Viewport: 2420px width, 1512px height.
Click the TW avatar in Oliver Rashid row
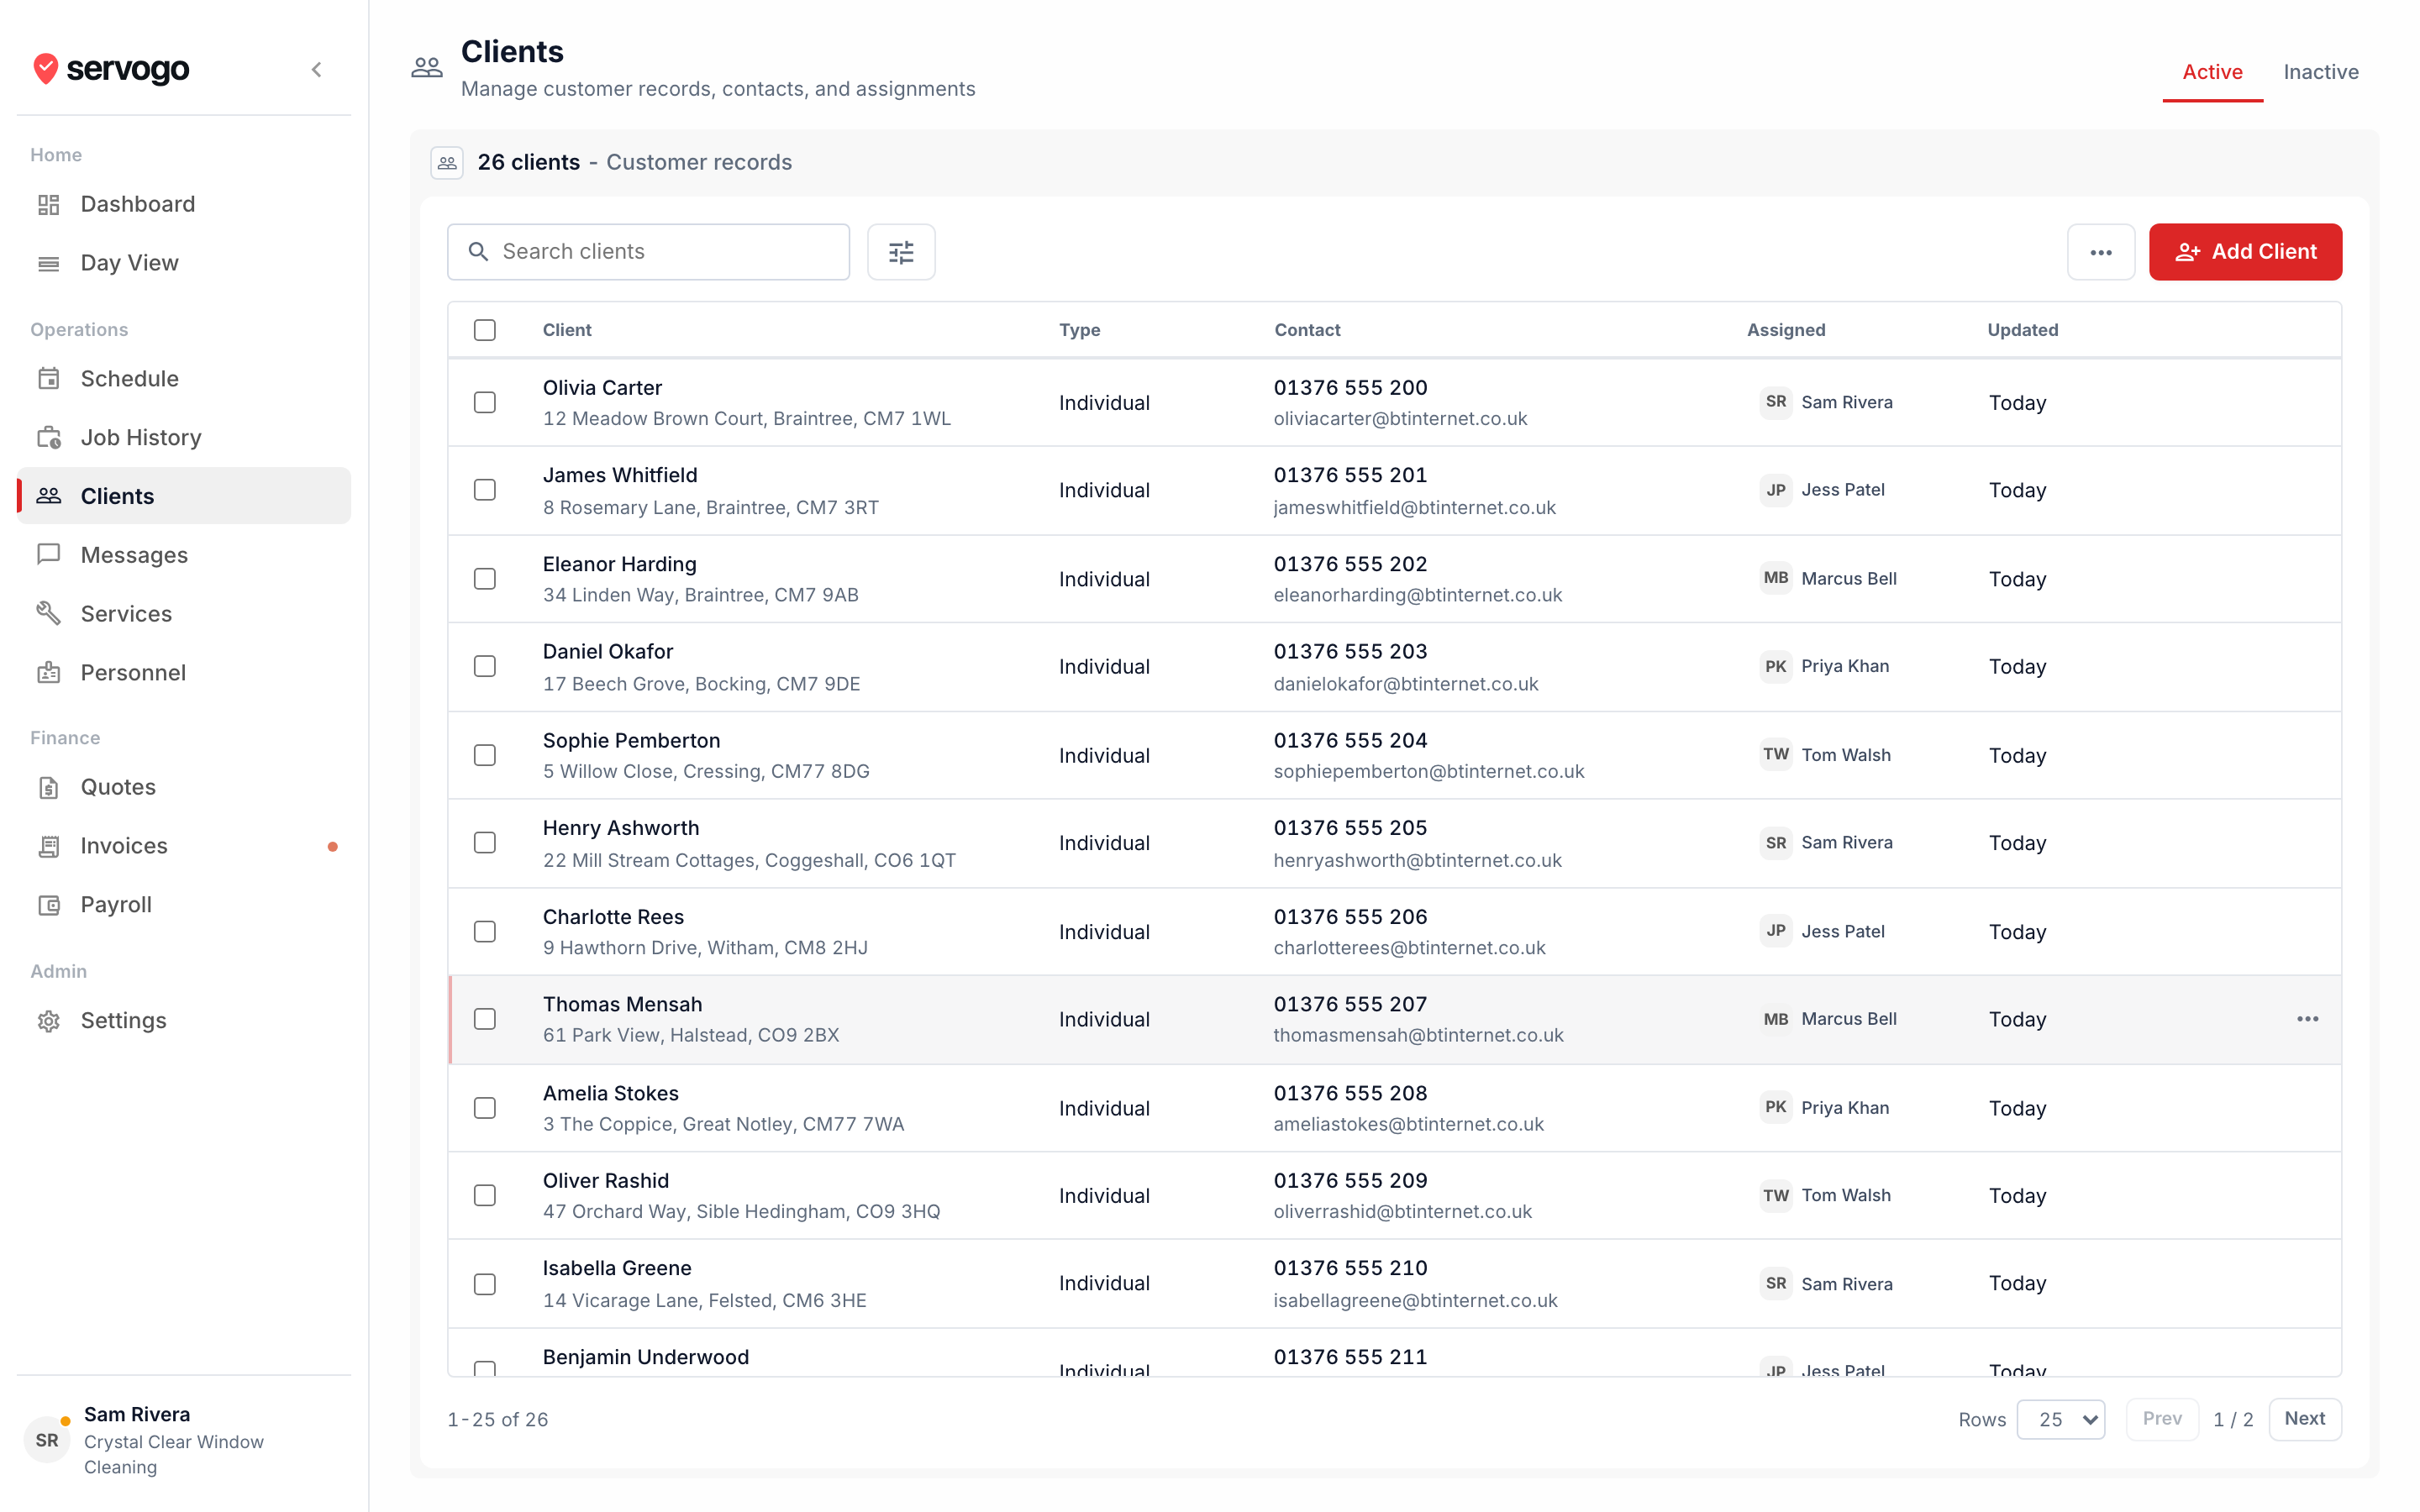(1776, 1195)
